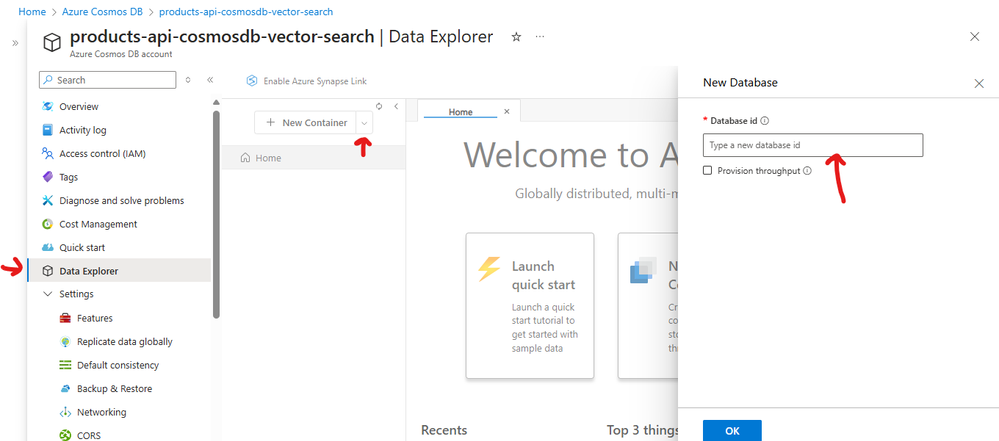Click the Access control (IAM) icon
The height and width of the screenshot is (441, 999).
click(47, 154)
